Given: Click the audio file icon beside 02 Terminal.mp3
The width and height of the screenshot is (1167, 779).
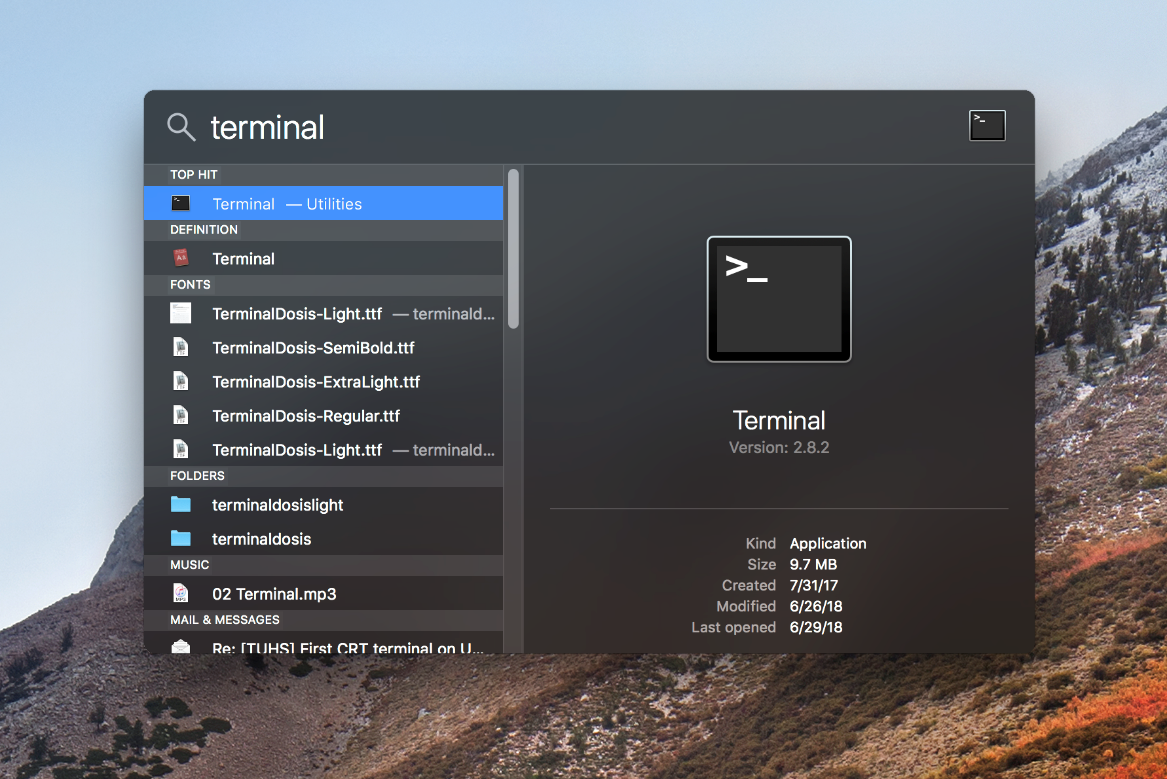Looking at the screenshot, I should pyautogui.click(x=181, y=593).
